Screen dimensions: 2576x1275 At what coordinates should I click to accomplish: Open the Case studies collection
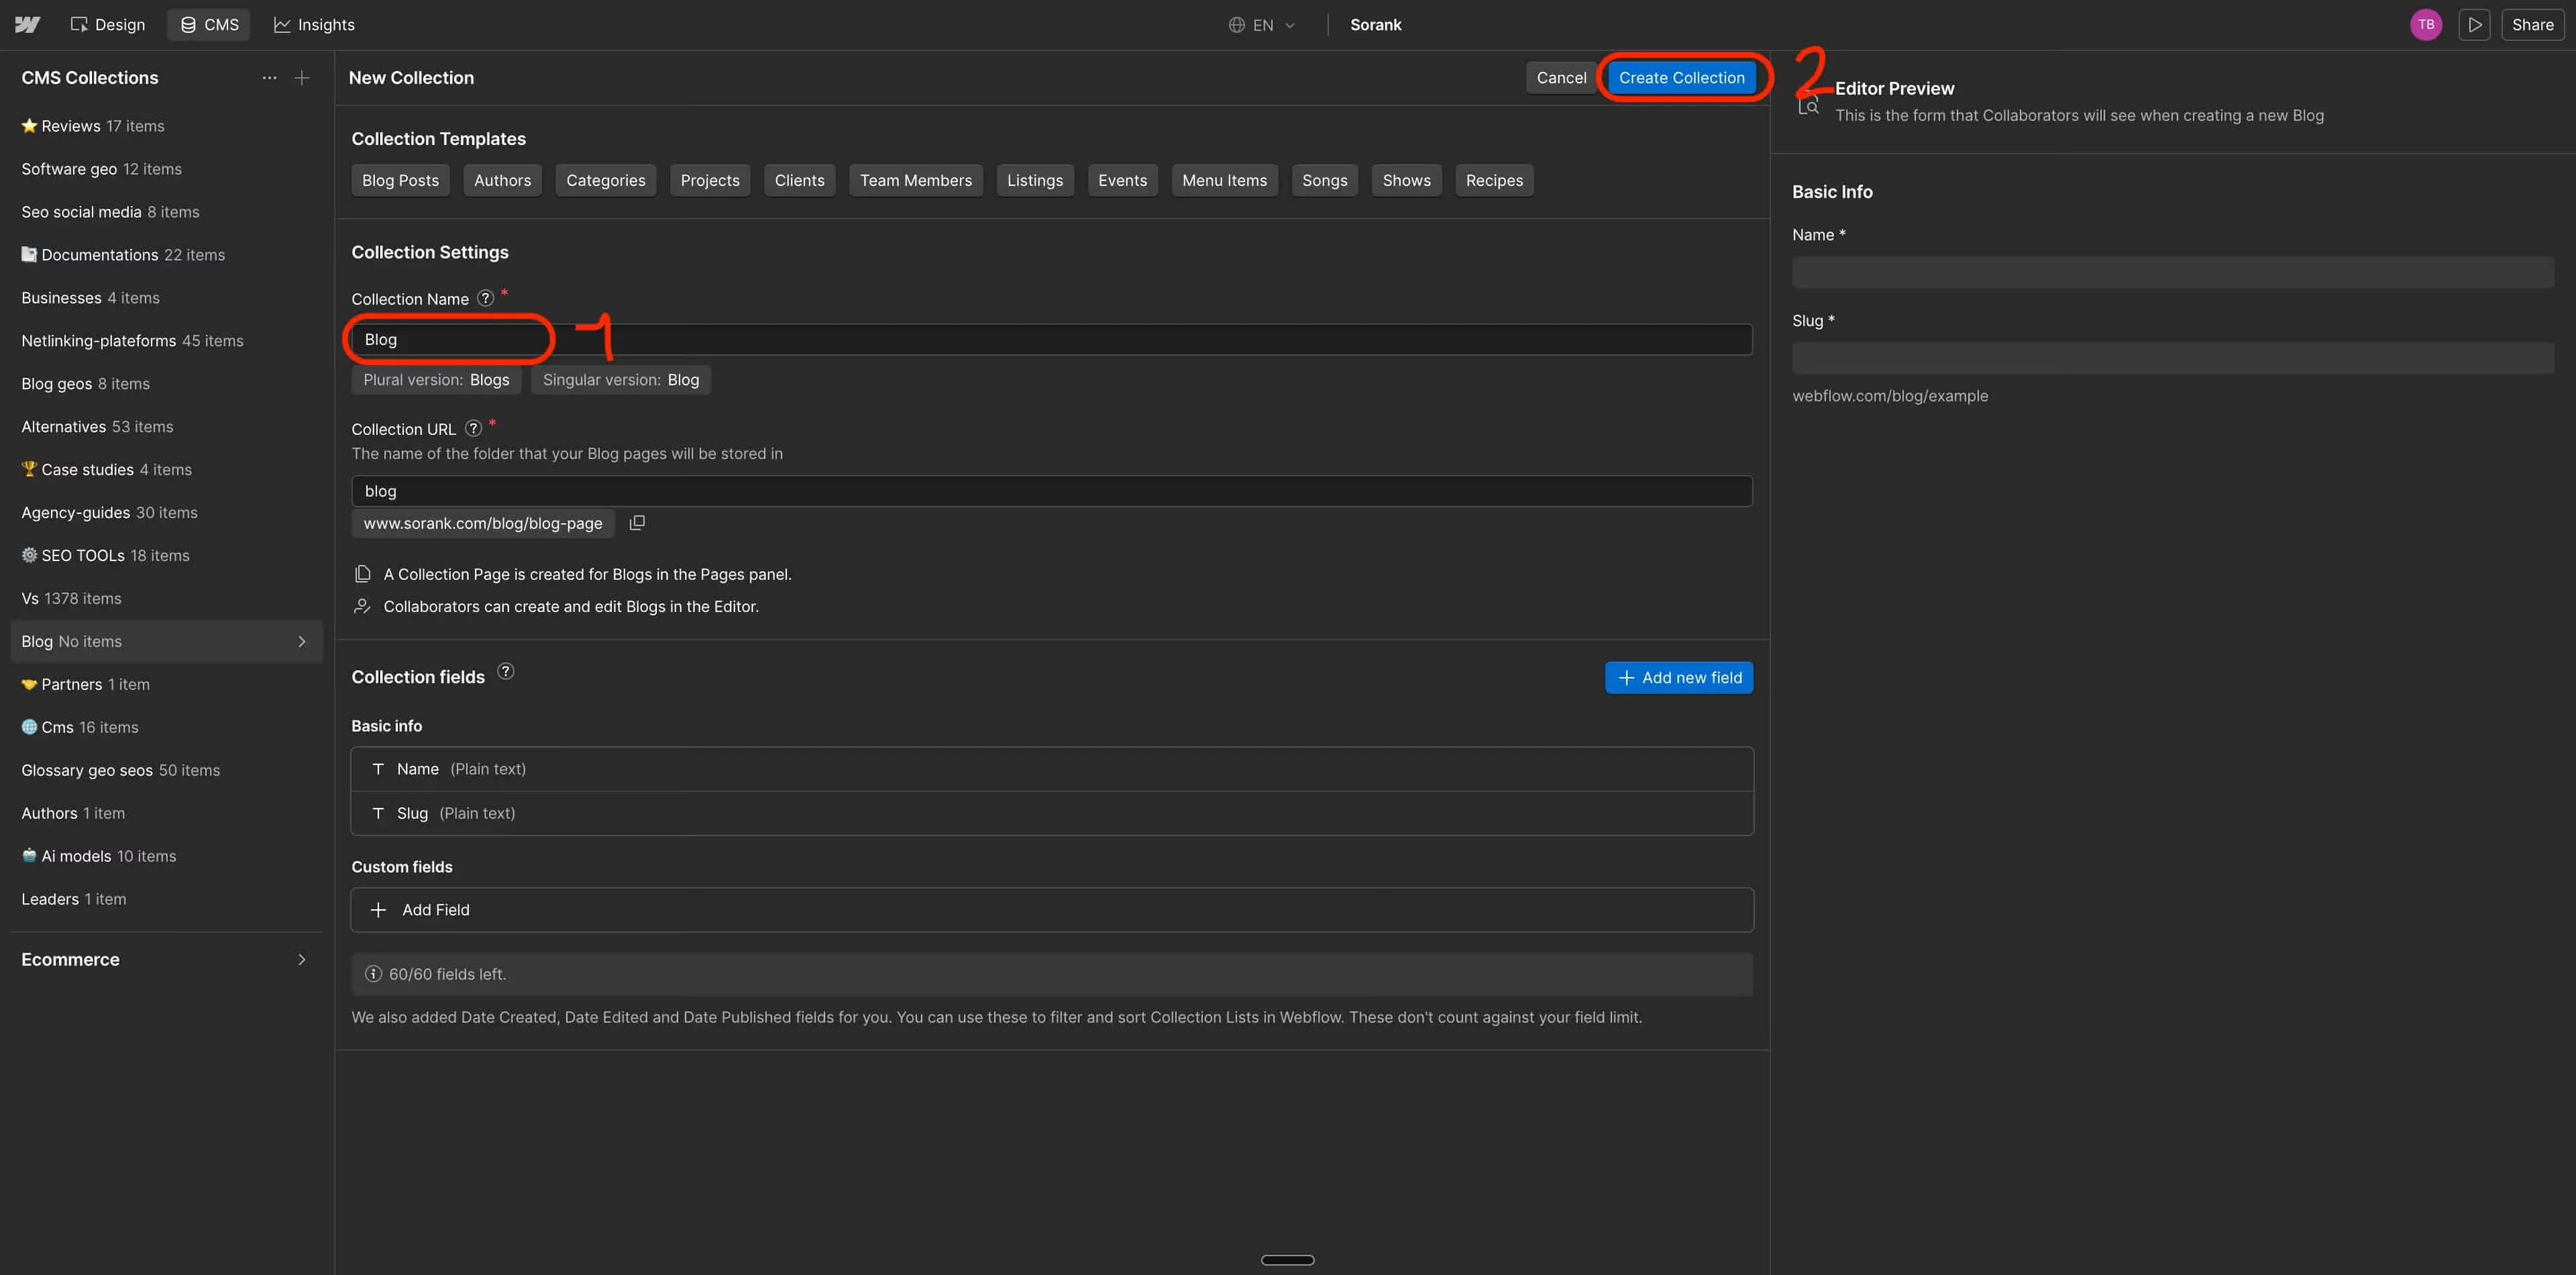pos(166,470)
